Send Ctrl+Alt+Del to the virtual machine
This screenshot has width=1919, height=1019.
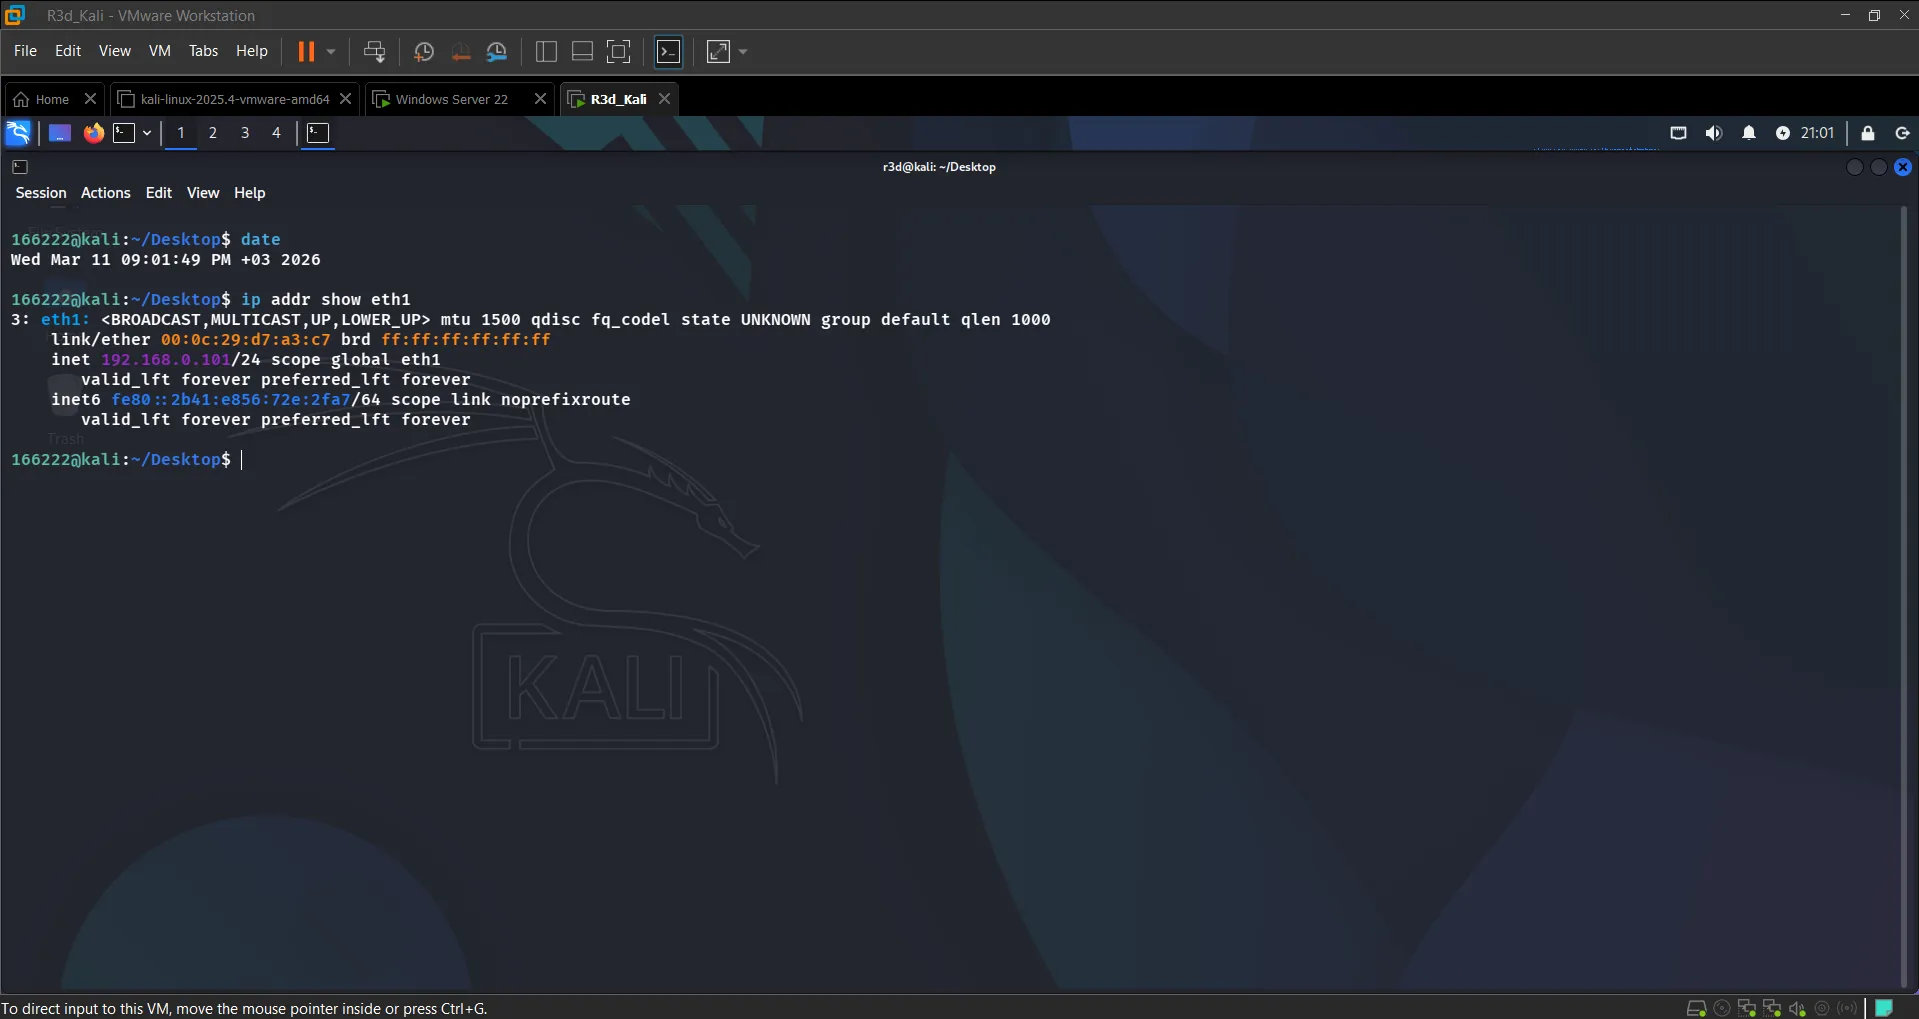point(374,51)
